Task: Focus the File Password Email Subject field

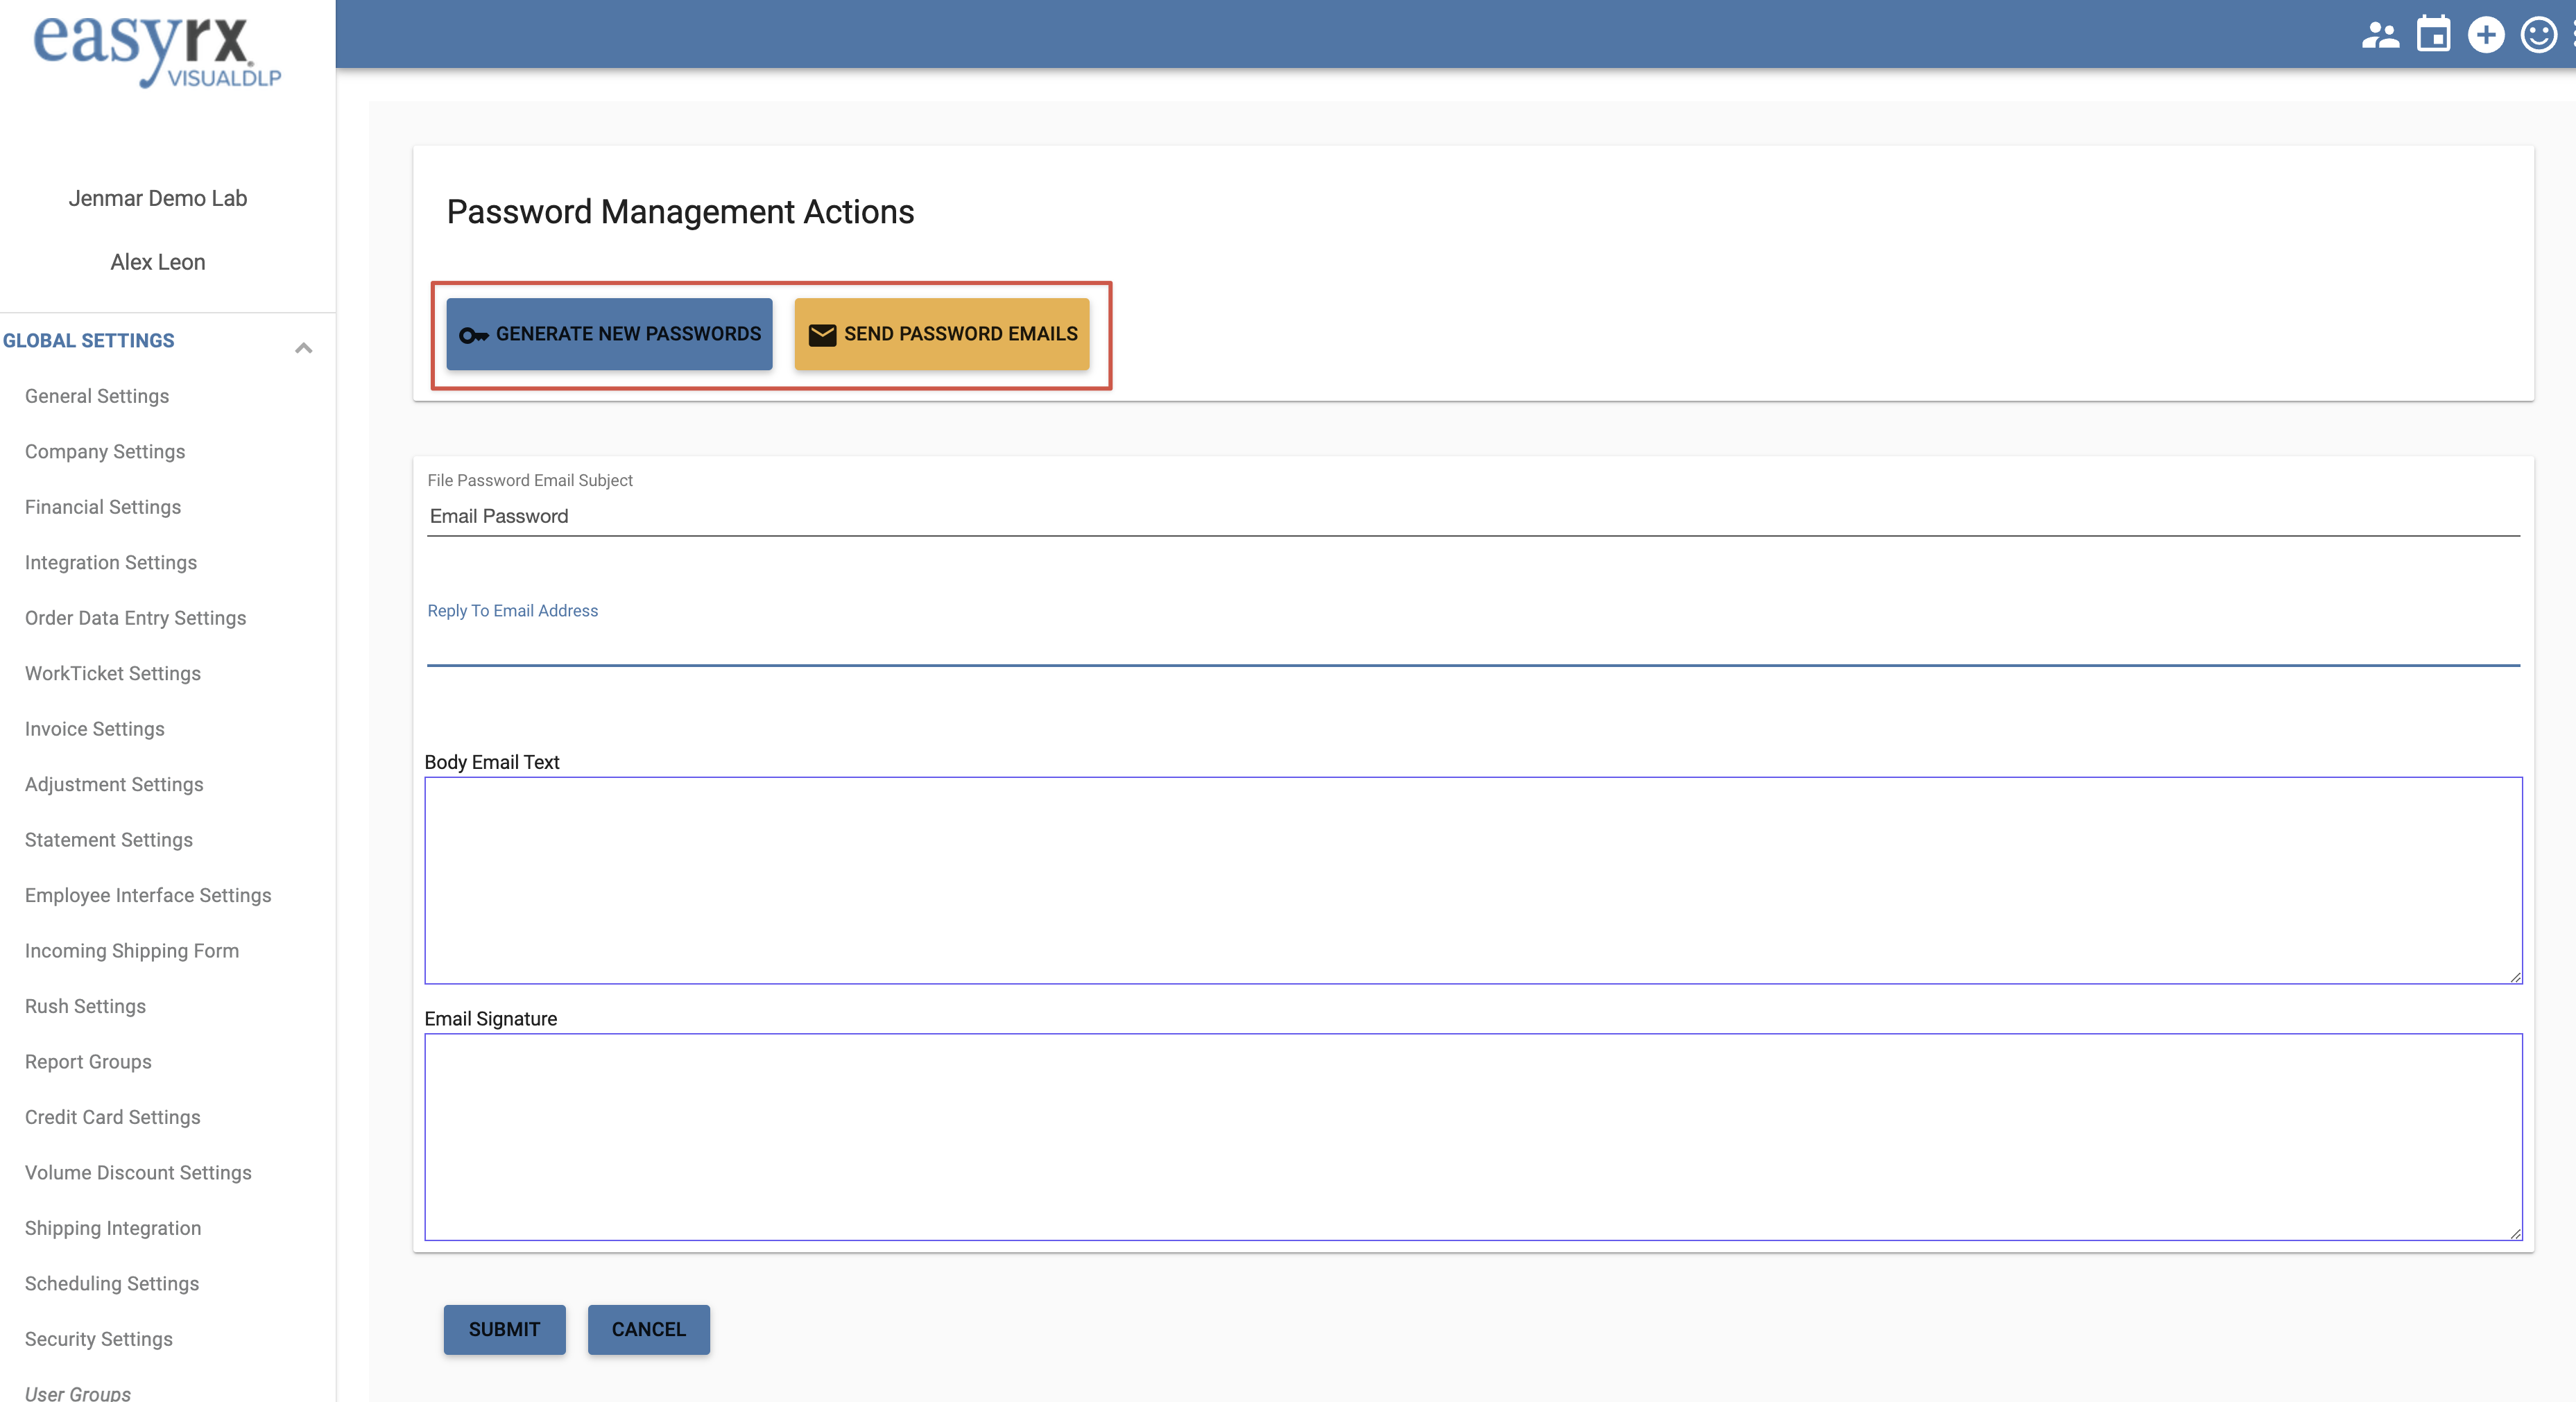Action: click(x=1473, y=516)
